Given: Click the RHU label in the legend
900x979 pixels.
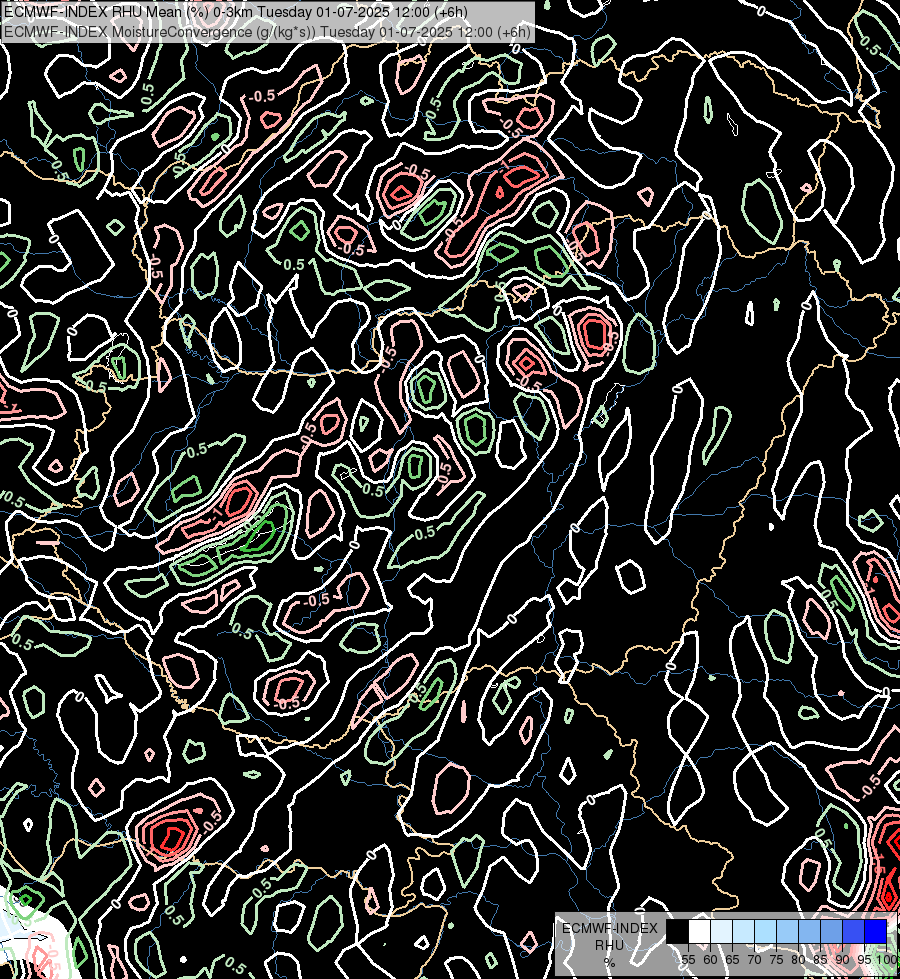Looking at the screenshot, I should (609, 945).
